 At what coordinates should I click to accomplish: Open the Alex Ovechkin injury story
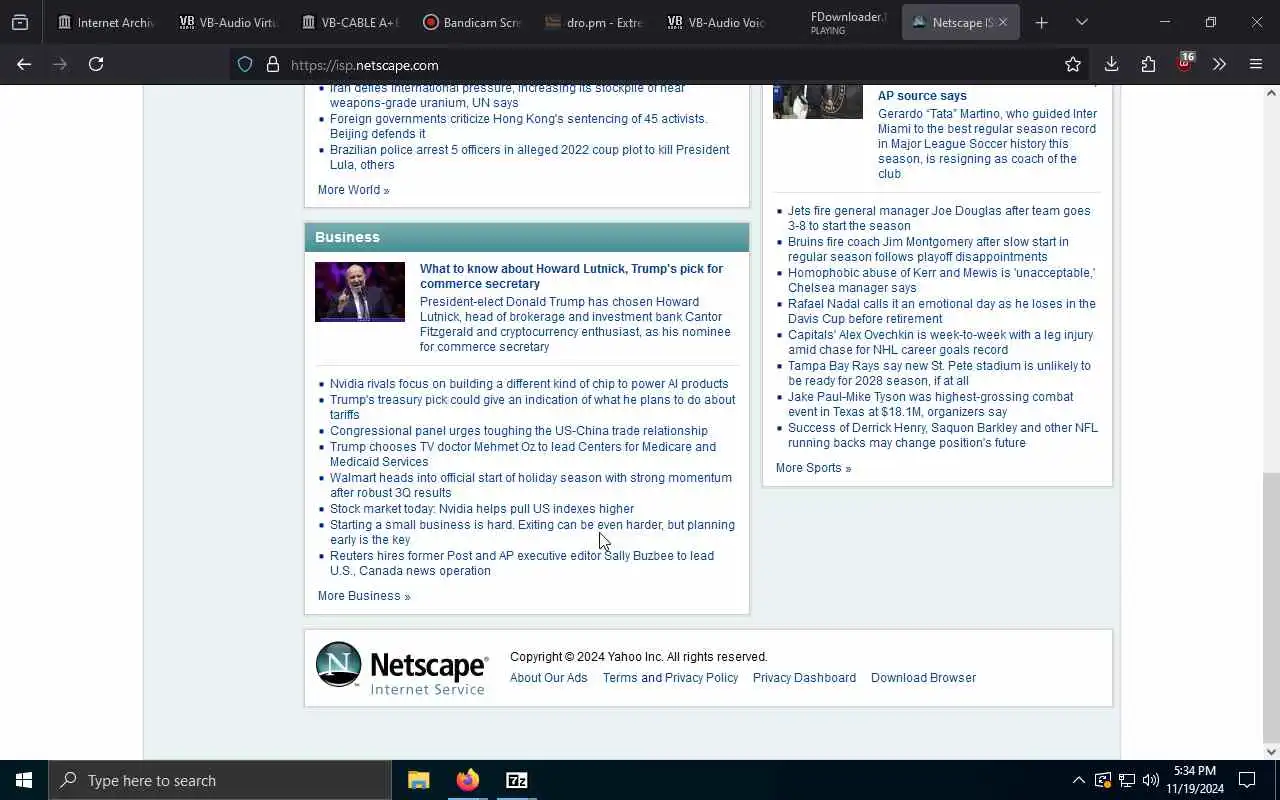pyautogui.click(x=940, y=342)
